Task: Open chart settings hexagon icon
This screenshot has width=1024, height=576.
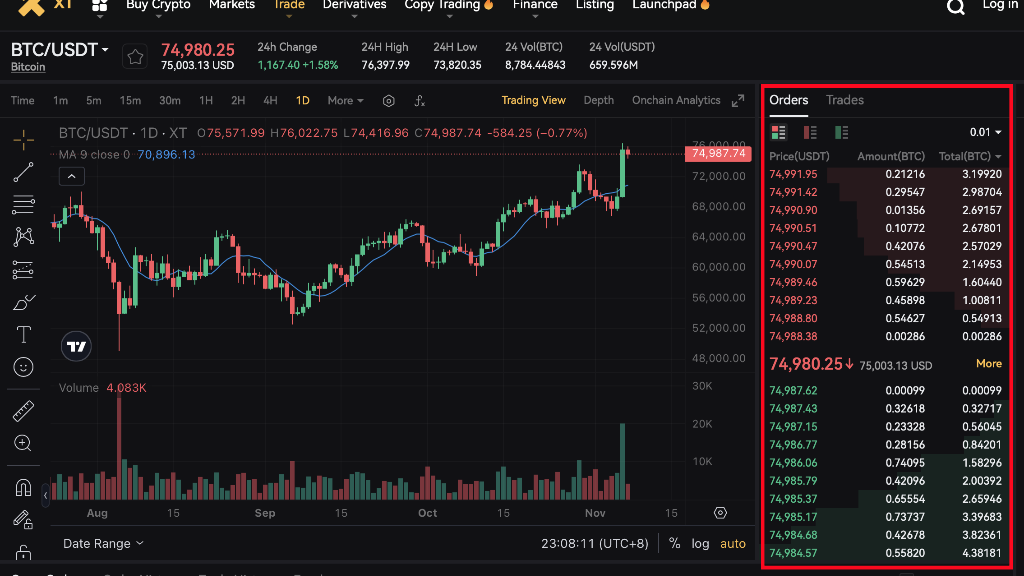Action: pyautogui.click(x=389, y=101)
